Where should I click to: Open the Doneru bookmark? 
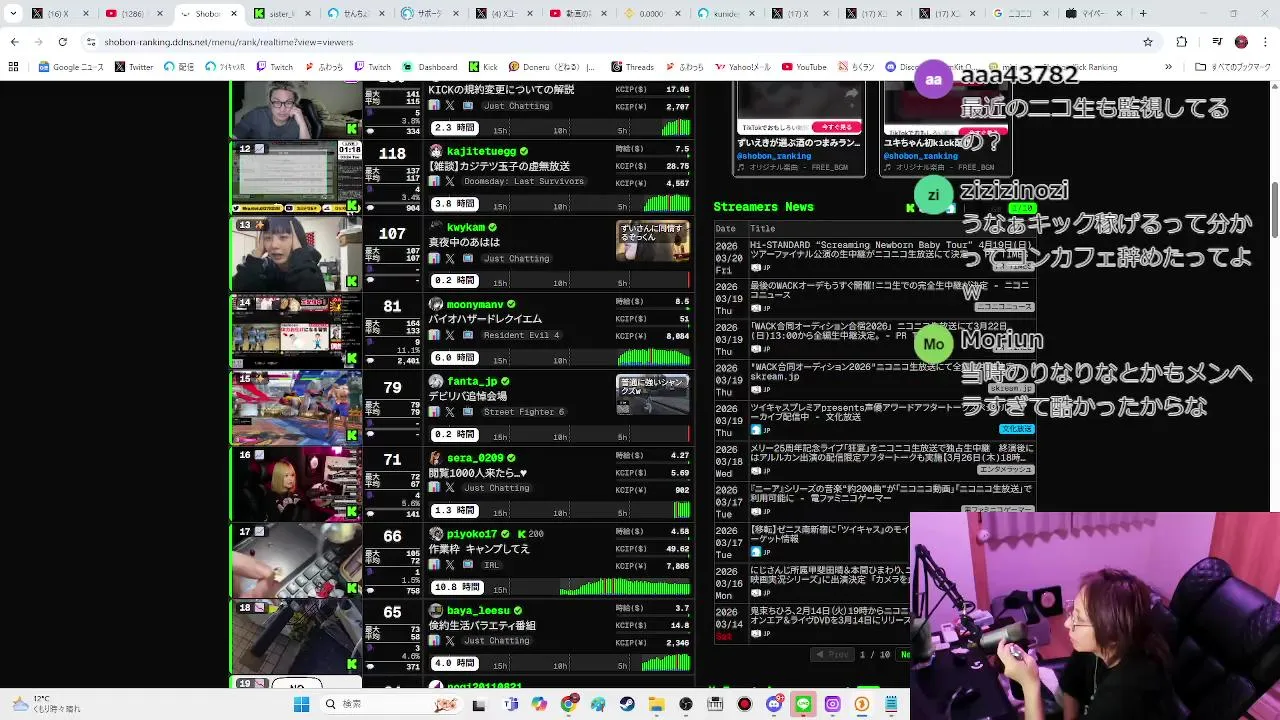(x=551, y=67)
